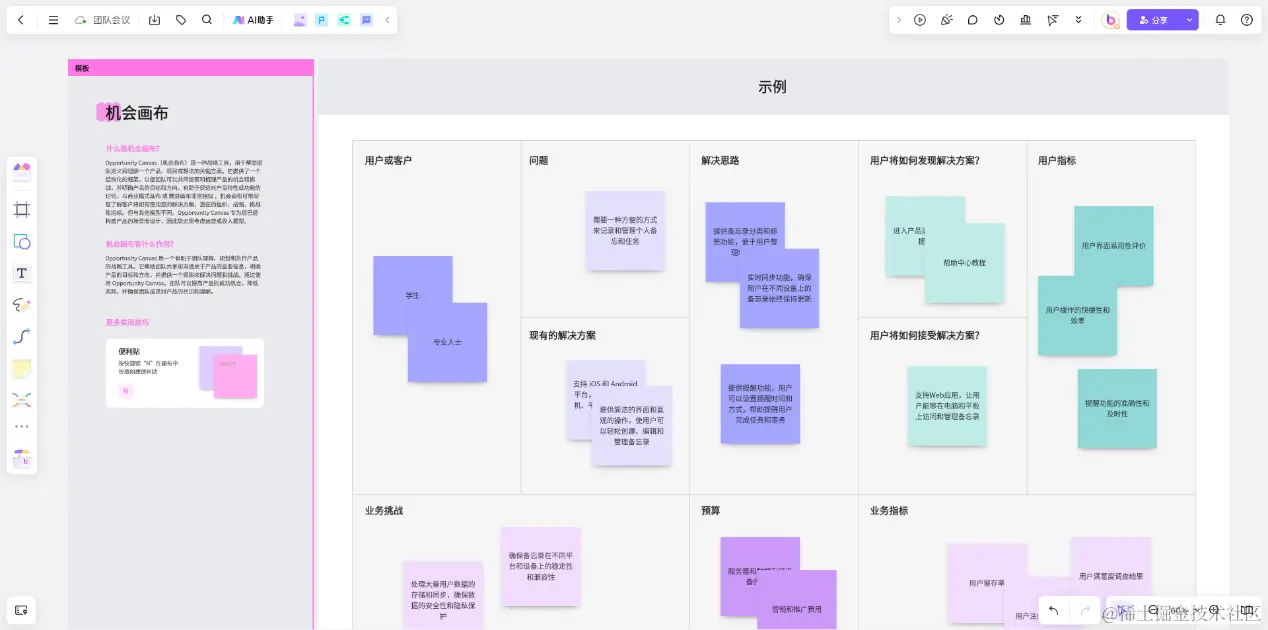Select the yellow sticky note tool
This screenshot has height=630, width=1268.
[x=22, y=369]
